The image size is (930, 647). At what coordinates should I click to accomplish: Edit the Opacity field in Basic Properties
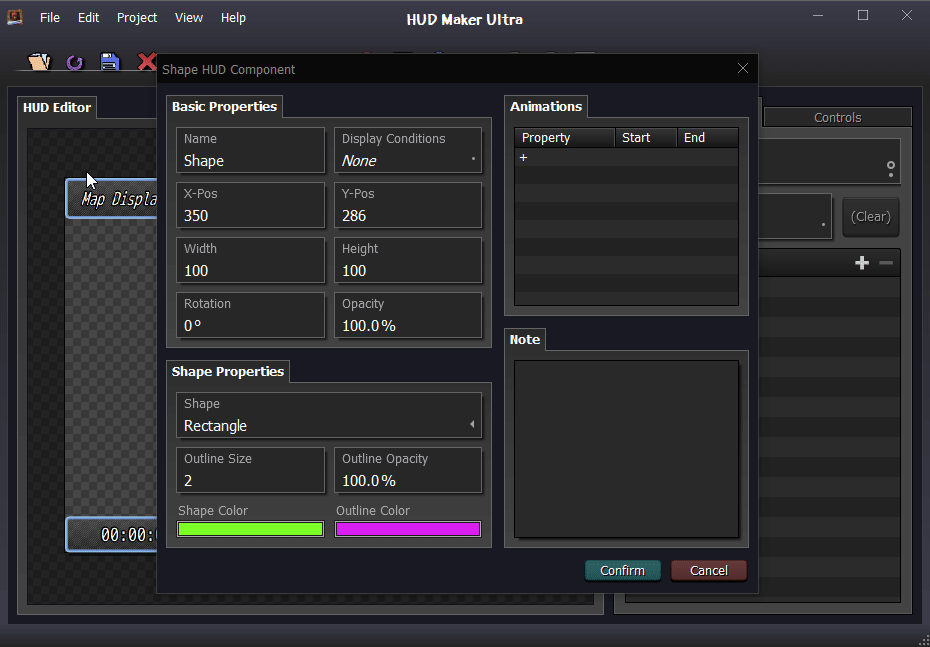pyautogui.click(x=408, y=315)
